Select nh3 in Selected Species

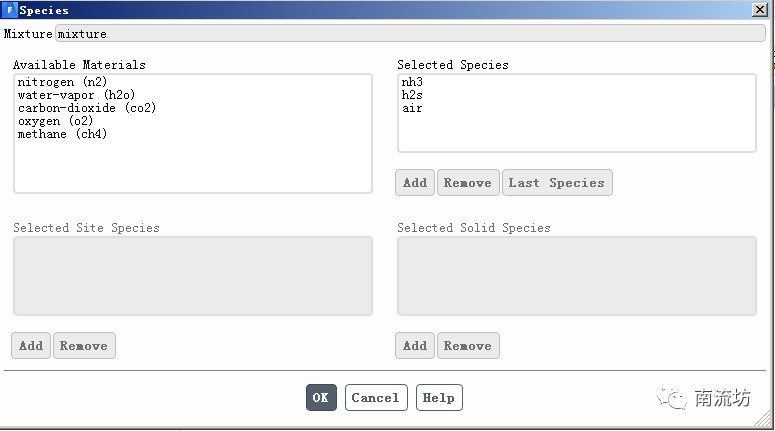412,82
